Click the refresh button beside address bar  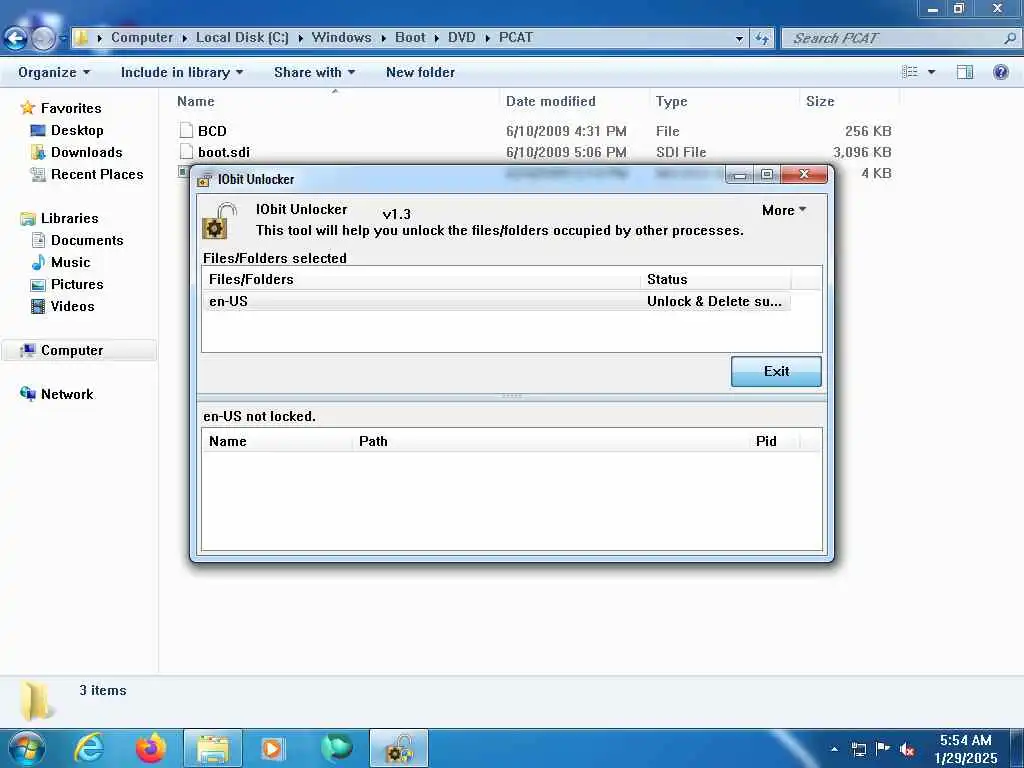761,39
